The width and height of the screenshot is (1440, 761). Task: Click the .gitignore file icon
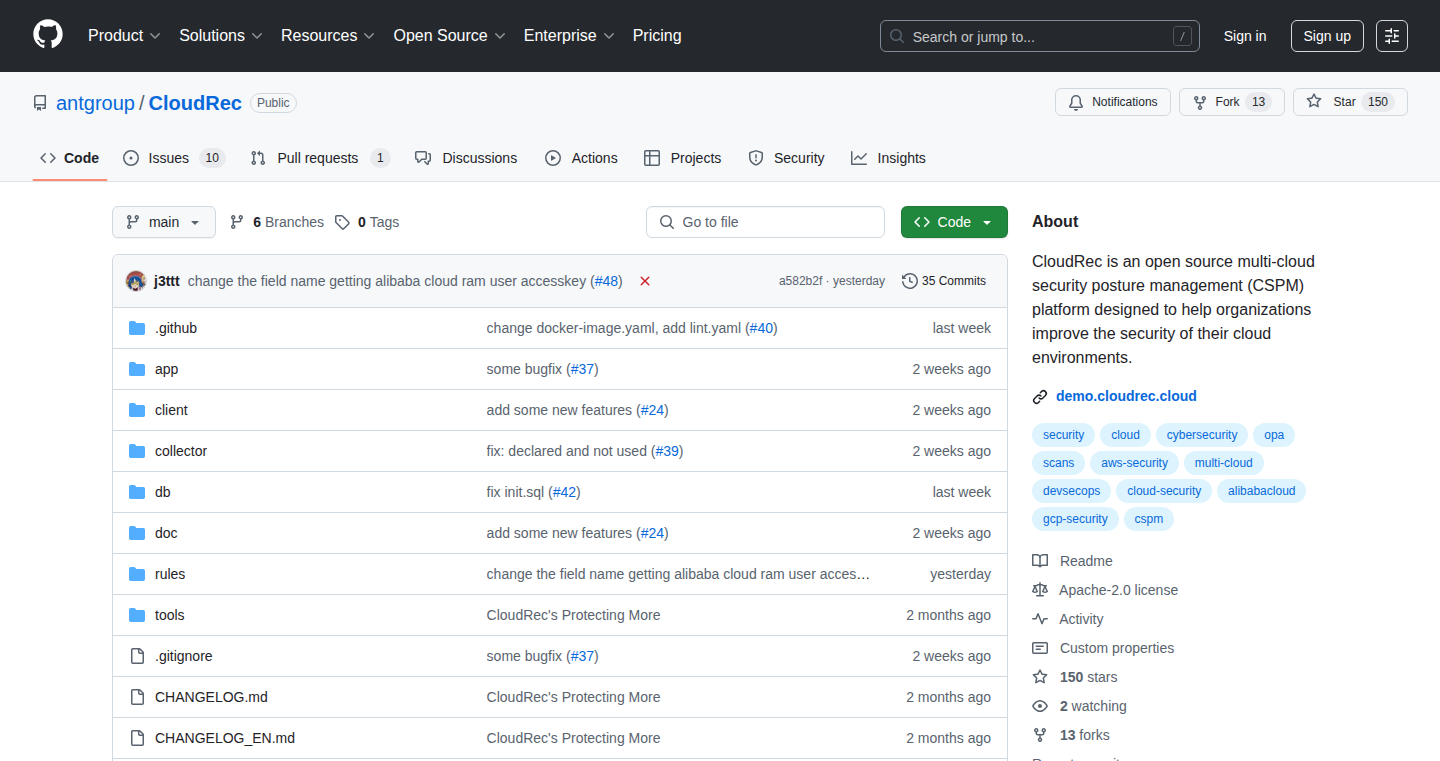pos(137,656)
